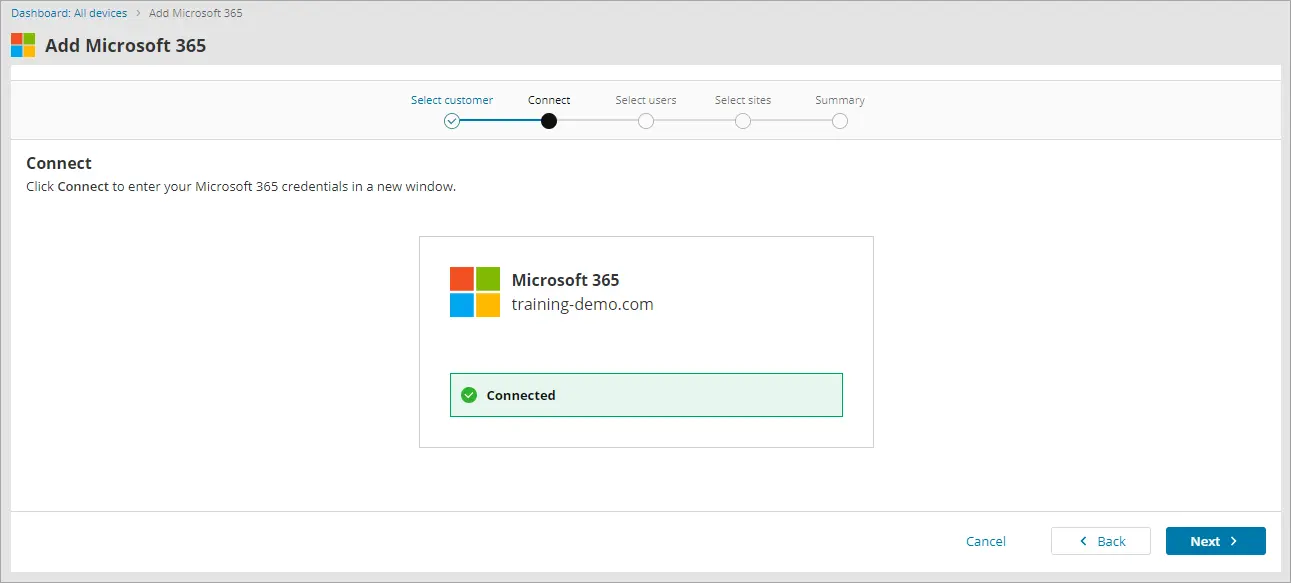Click the large Microsoft 365 logo in card

[x=475, y=292]
